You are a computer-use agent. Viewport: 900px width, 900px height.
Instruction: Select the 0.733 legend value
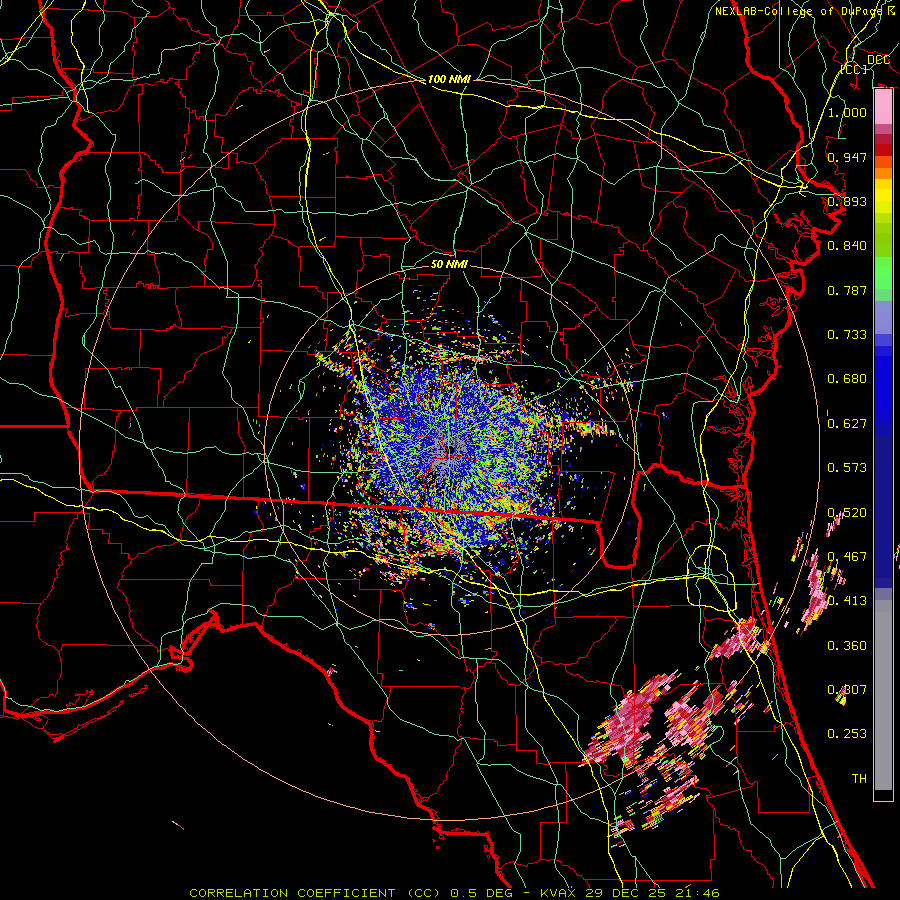pyautogui.click(x=847, y=335)
